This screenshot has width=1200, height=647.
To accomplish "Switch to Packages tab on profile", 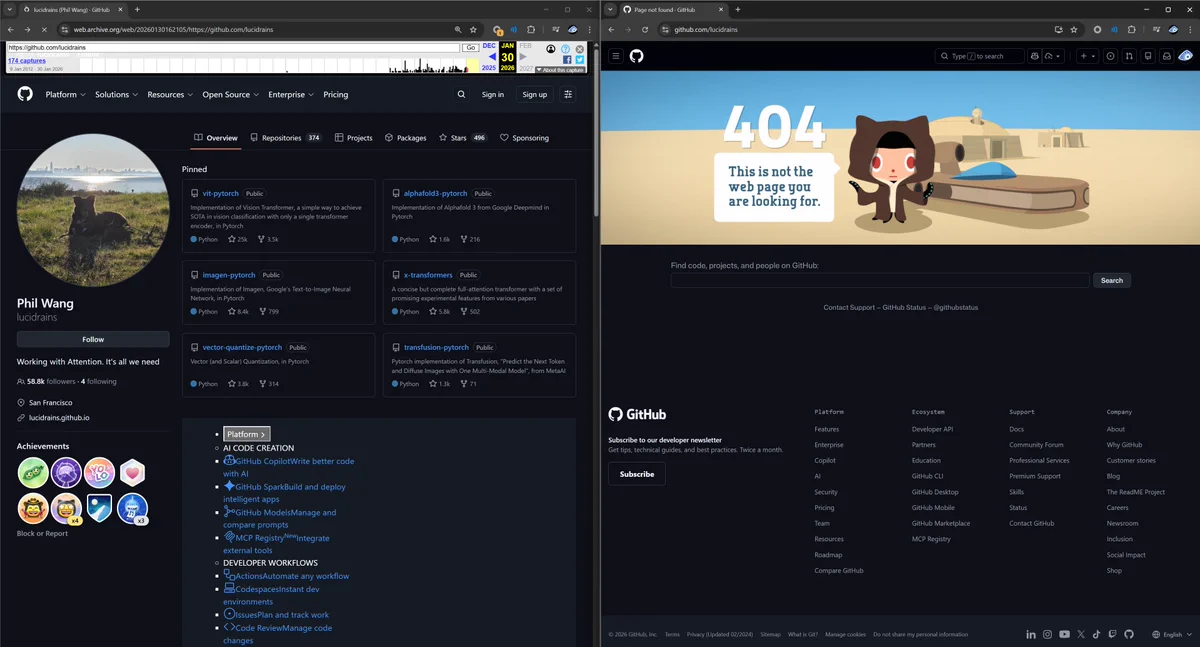I will (405, 138).
